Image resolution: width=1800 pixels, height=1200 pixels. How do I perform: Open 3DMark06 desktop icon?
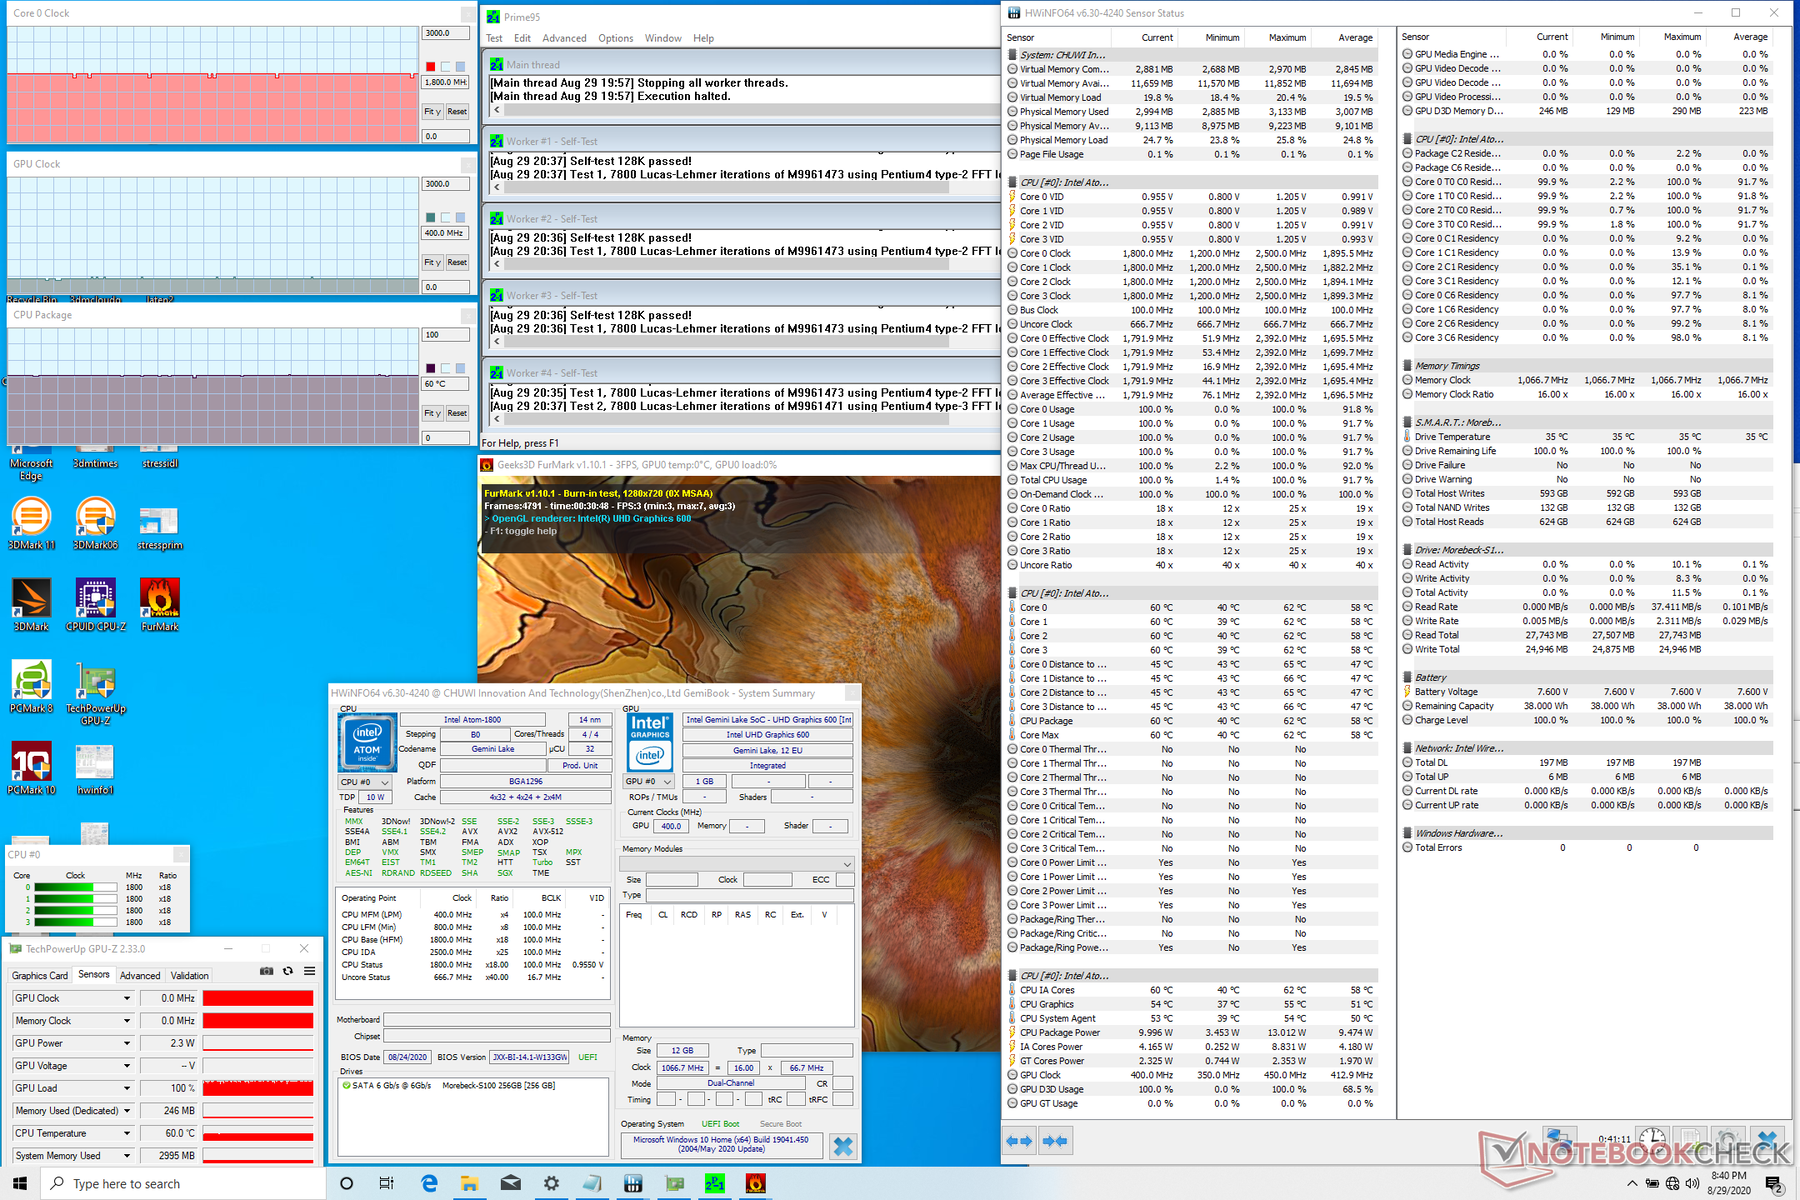click(96, 524)
